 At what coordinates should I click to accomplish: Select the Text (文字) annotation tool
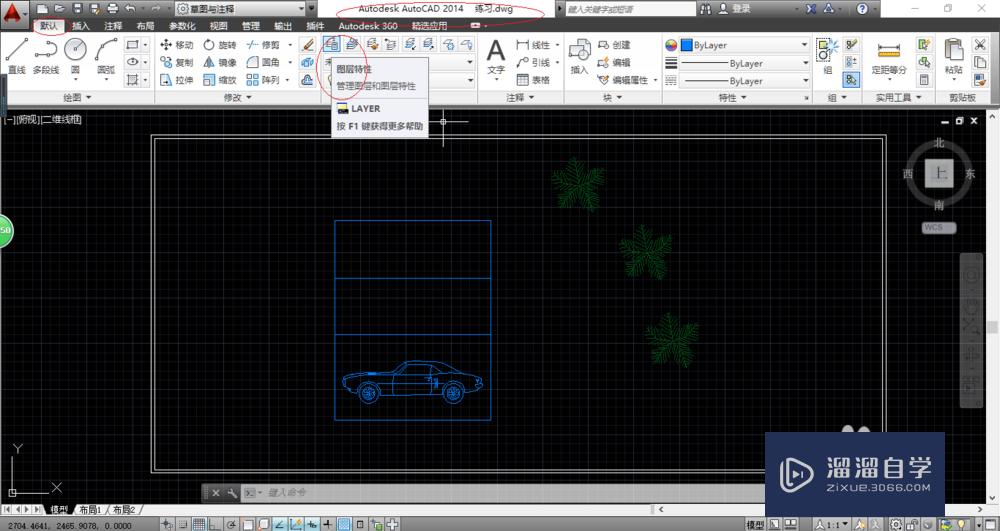tap(496, 54)
